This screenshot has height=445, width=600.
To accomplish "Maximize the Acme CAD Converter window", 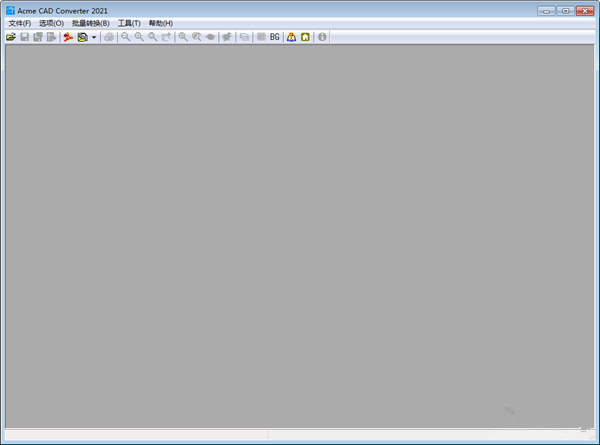I will 566,9.
